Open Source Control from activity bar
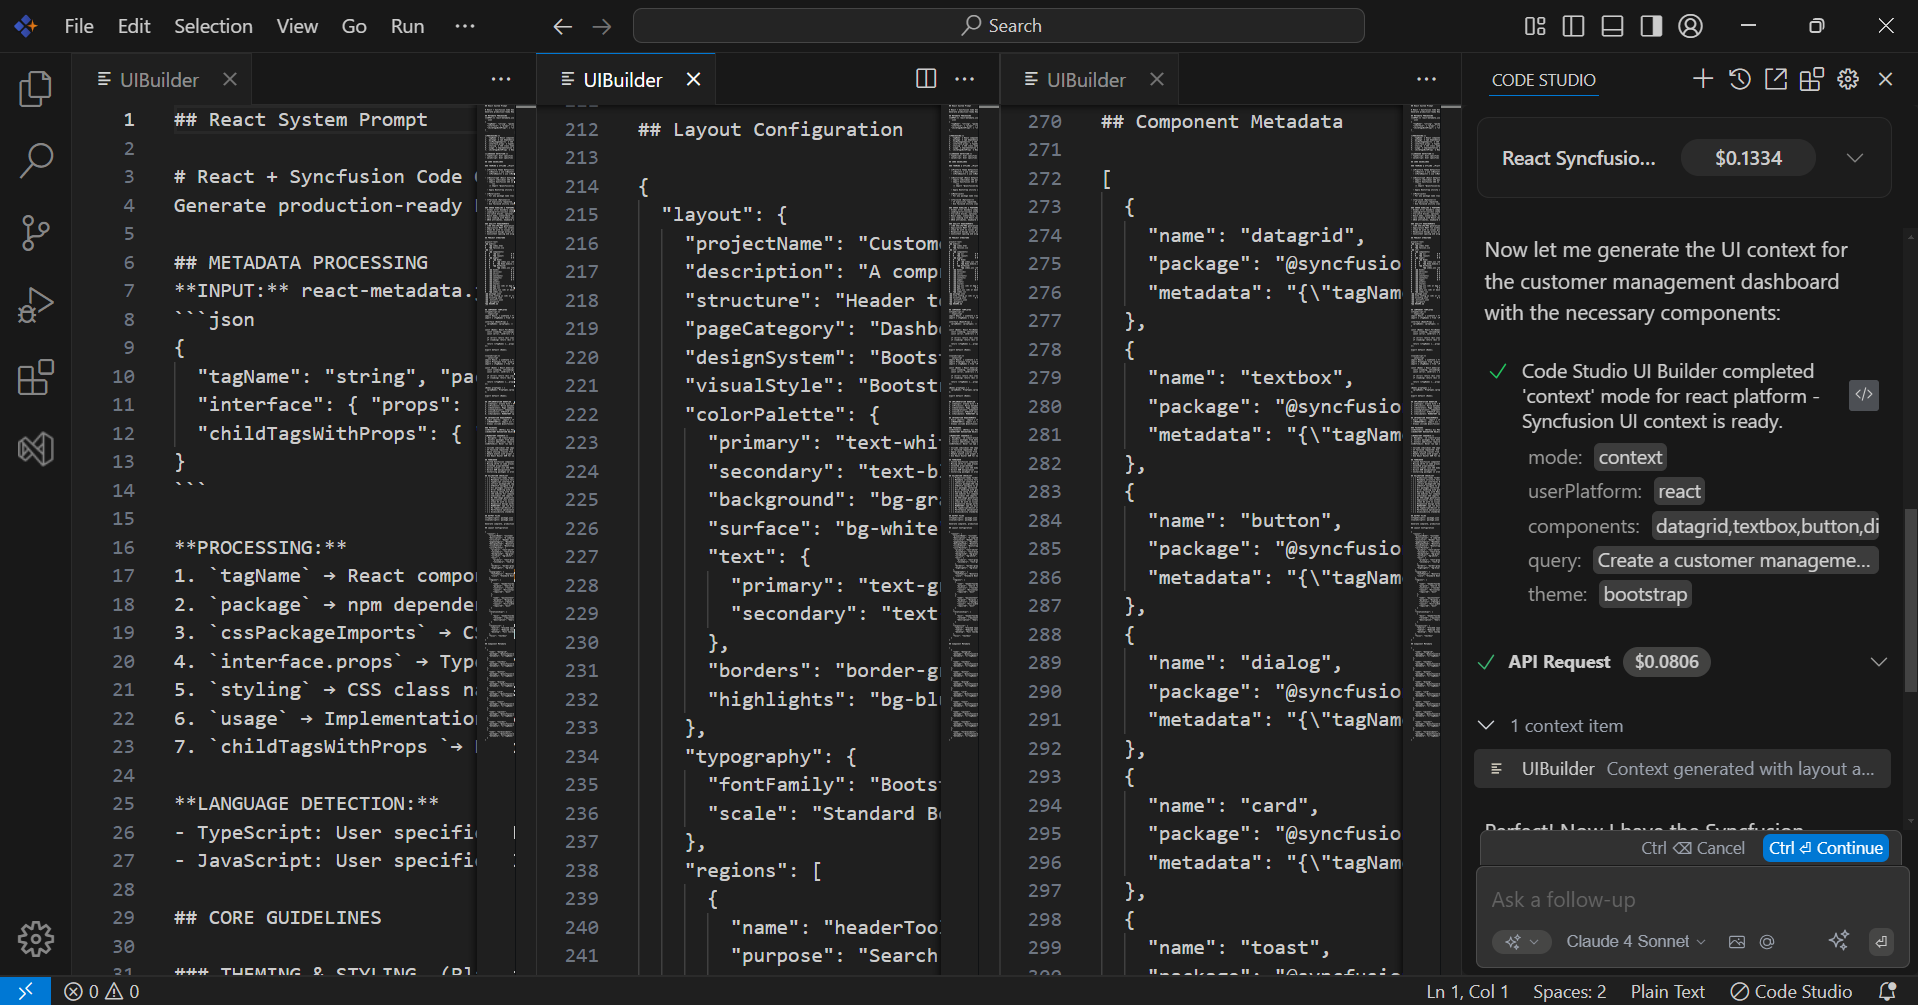 35,232
